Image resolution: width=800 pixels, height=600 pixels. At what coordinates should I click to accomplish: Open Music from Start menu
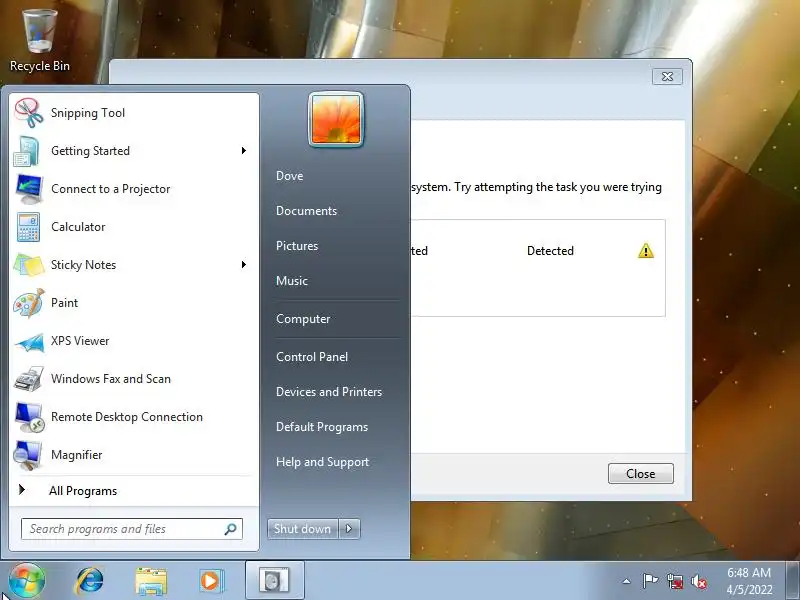point(292,281)
